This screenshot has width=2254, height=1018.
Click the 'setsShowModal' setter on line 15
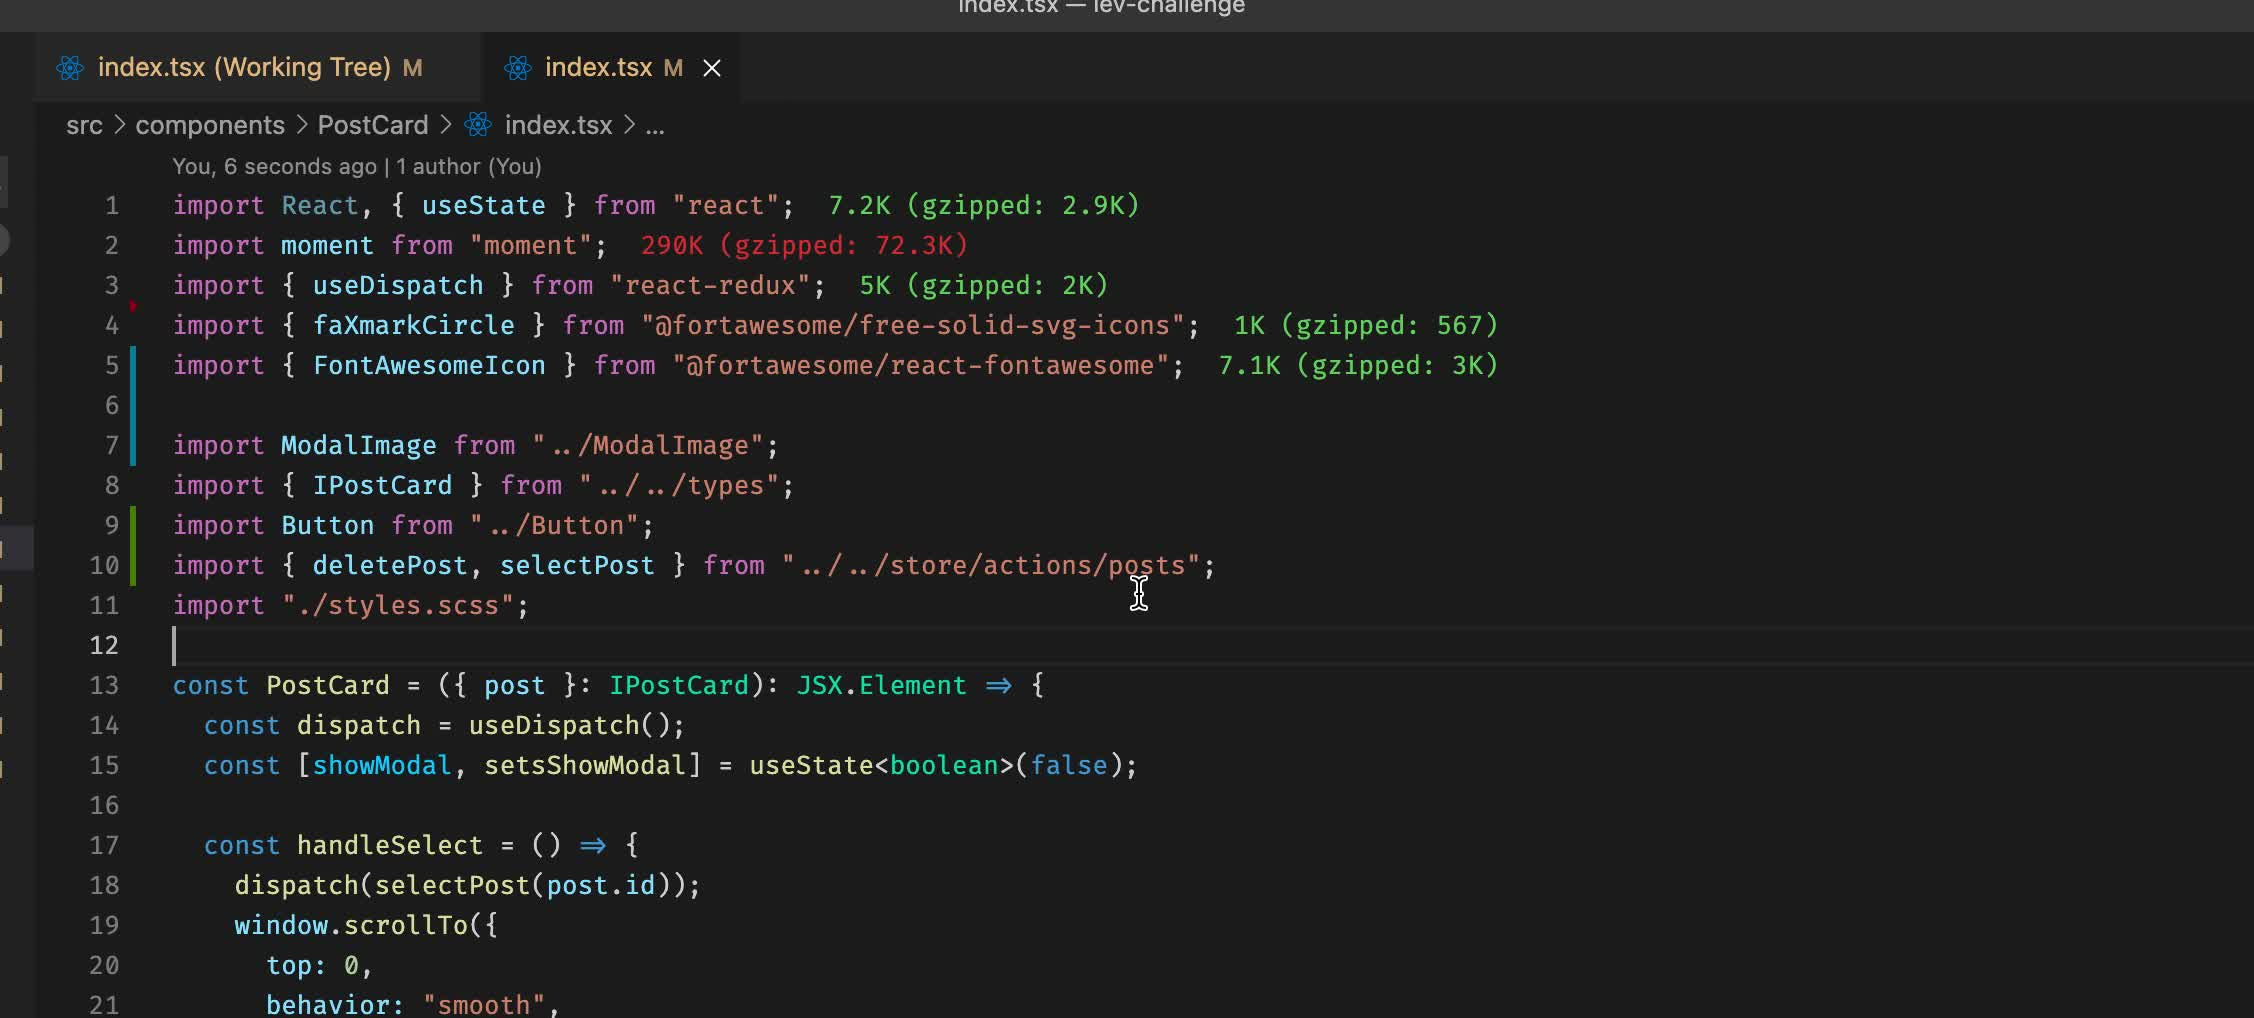coord(585,765)
